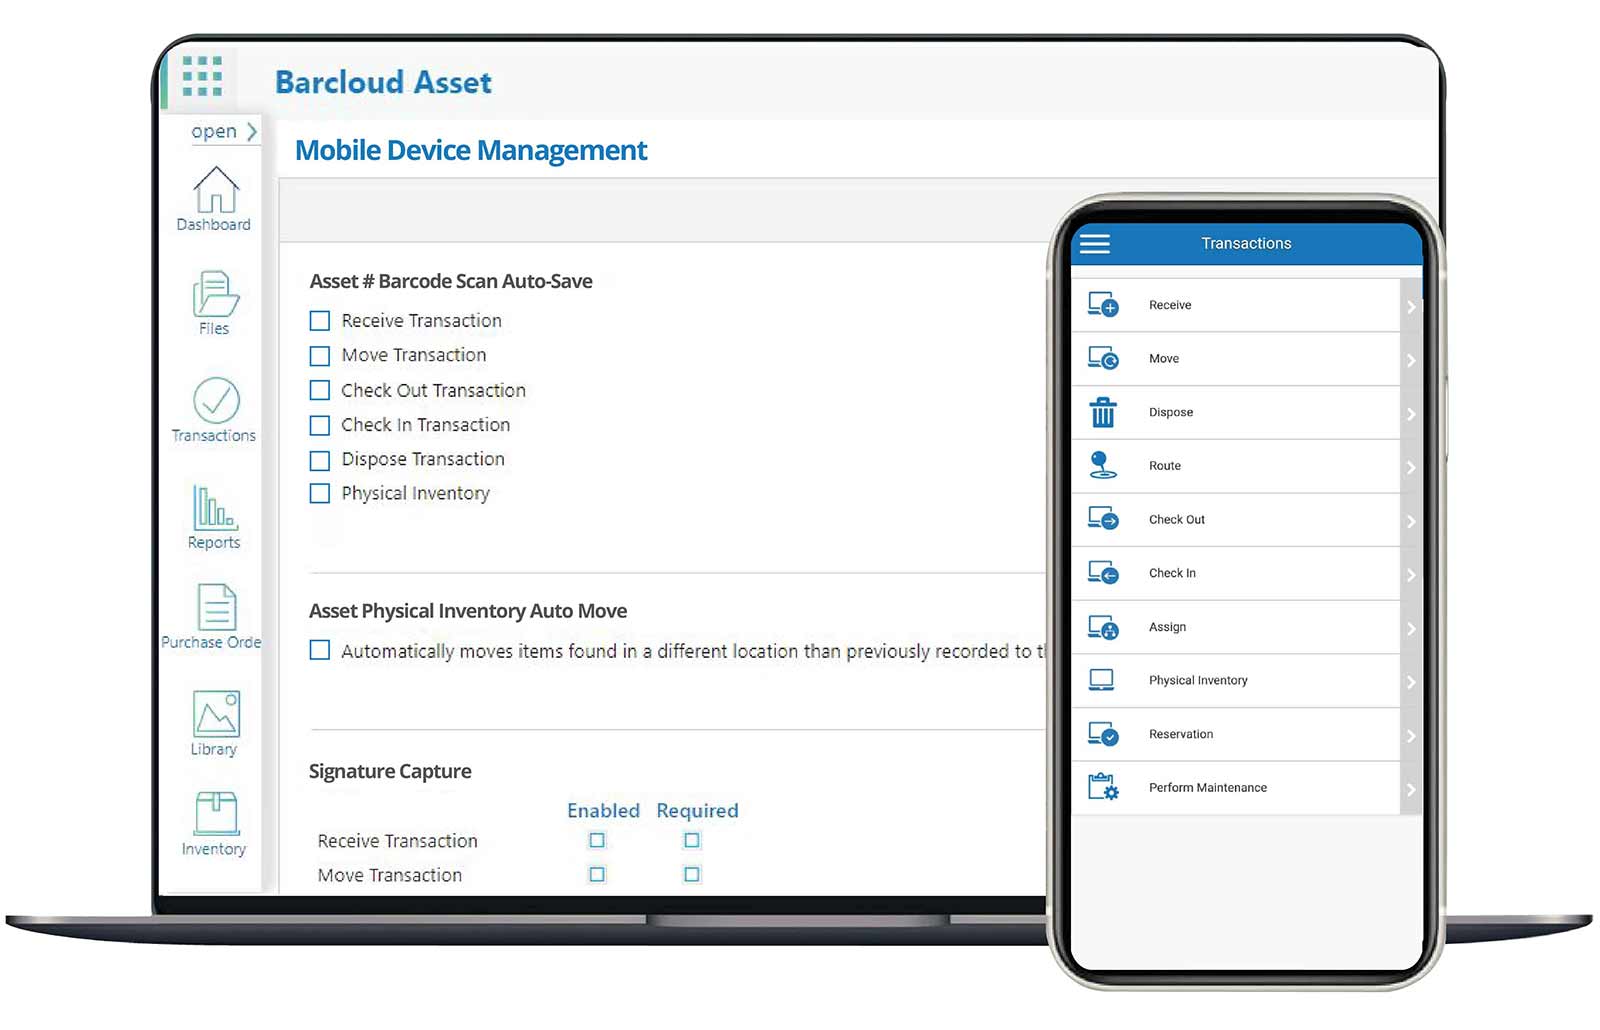Open the Reports chart icon
The width and height of the screenshot is (1600, 1030).
click(x=214, y=507)
